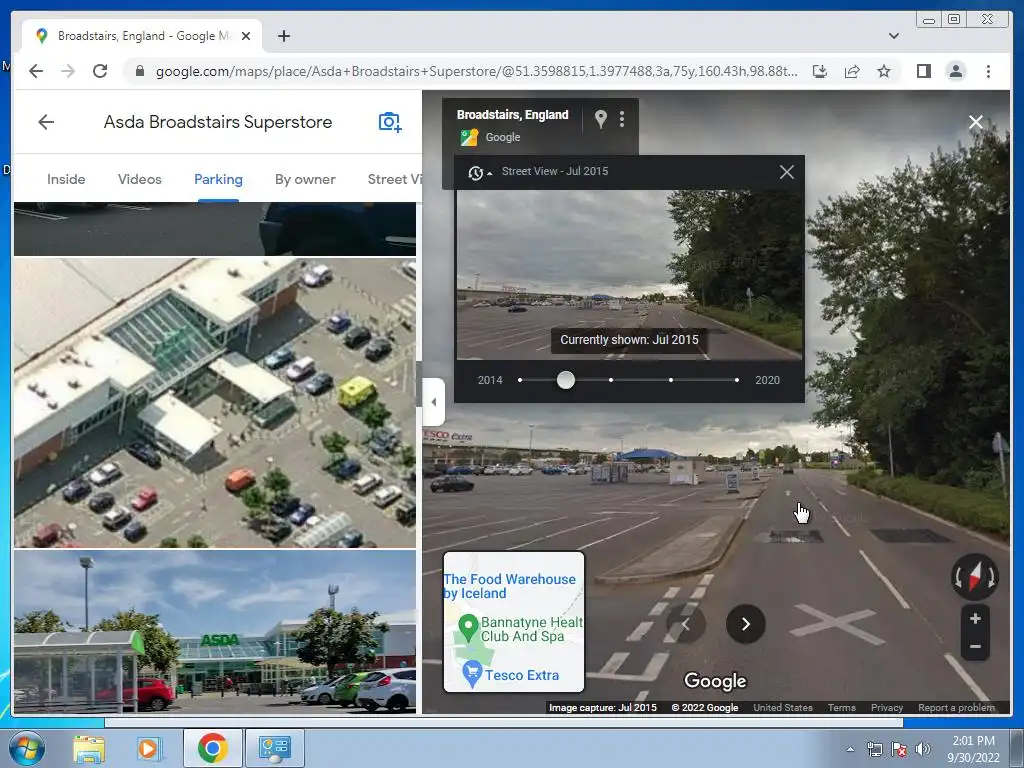Open the Terms link
This screenshot has height=768, width=1024.
click(x=841, y=707)
